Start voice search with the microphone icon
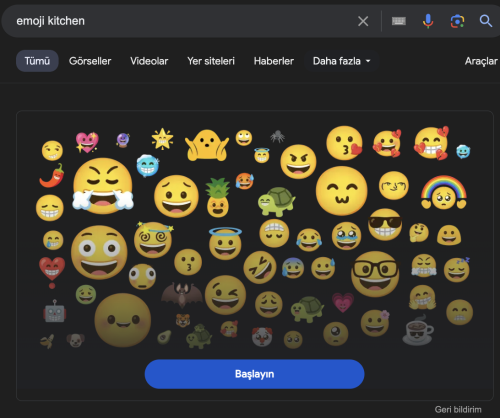Image resolution: width=500 pixels, height=418 pixels. [428, 21]
